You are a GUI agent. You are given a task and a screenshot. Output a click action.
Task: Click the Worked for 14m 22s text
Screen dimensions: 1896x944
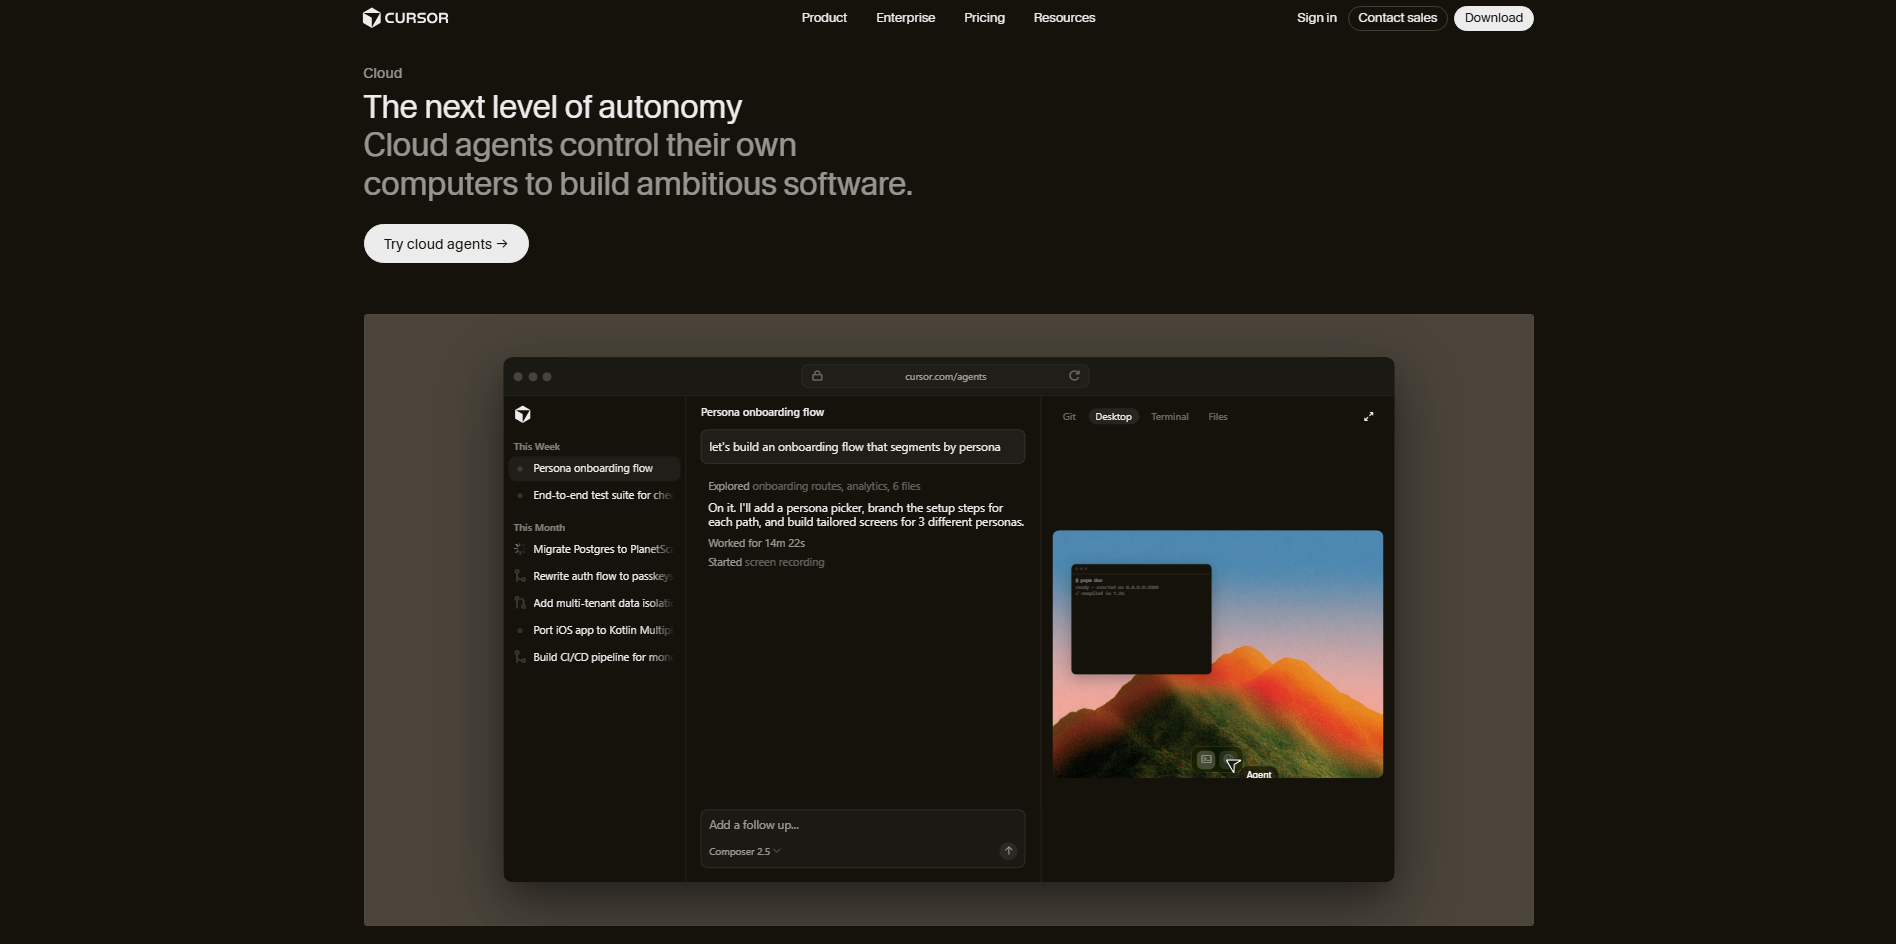point(756,543)
